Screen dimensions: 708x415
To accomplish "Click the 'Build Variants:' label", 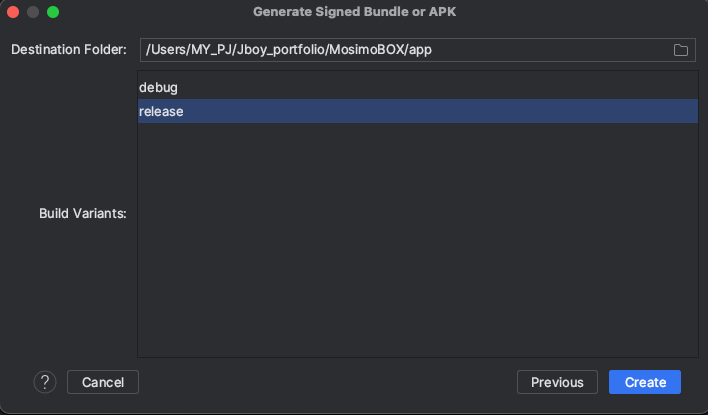I will click(82, 214).
